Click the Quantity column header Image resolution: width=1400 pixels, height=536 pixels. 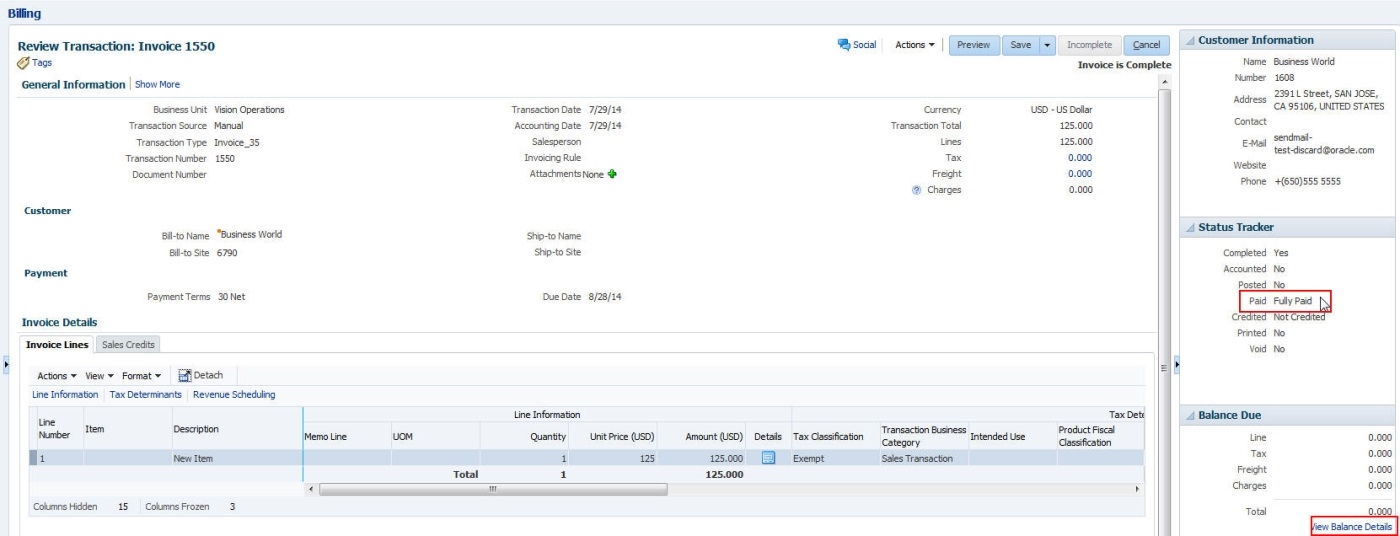(x=526, y=437)
